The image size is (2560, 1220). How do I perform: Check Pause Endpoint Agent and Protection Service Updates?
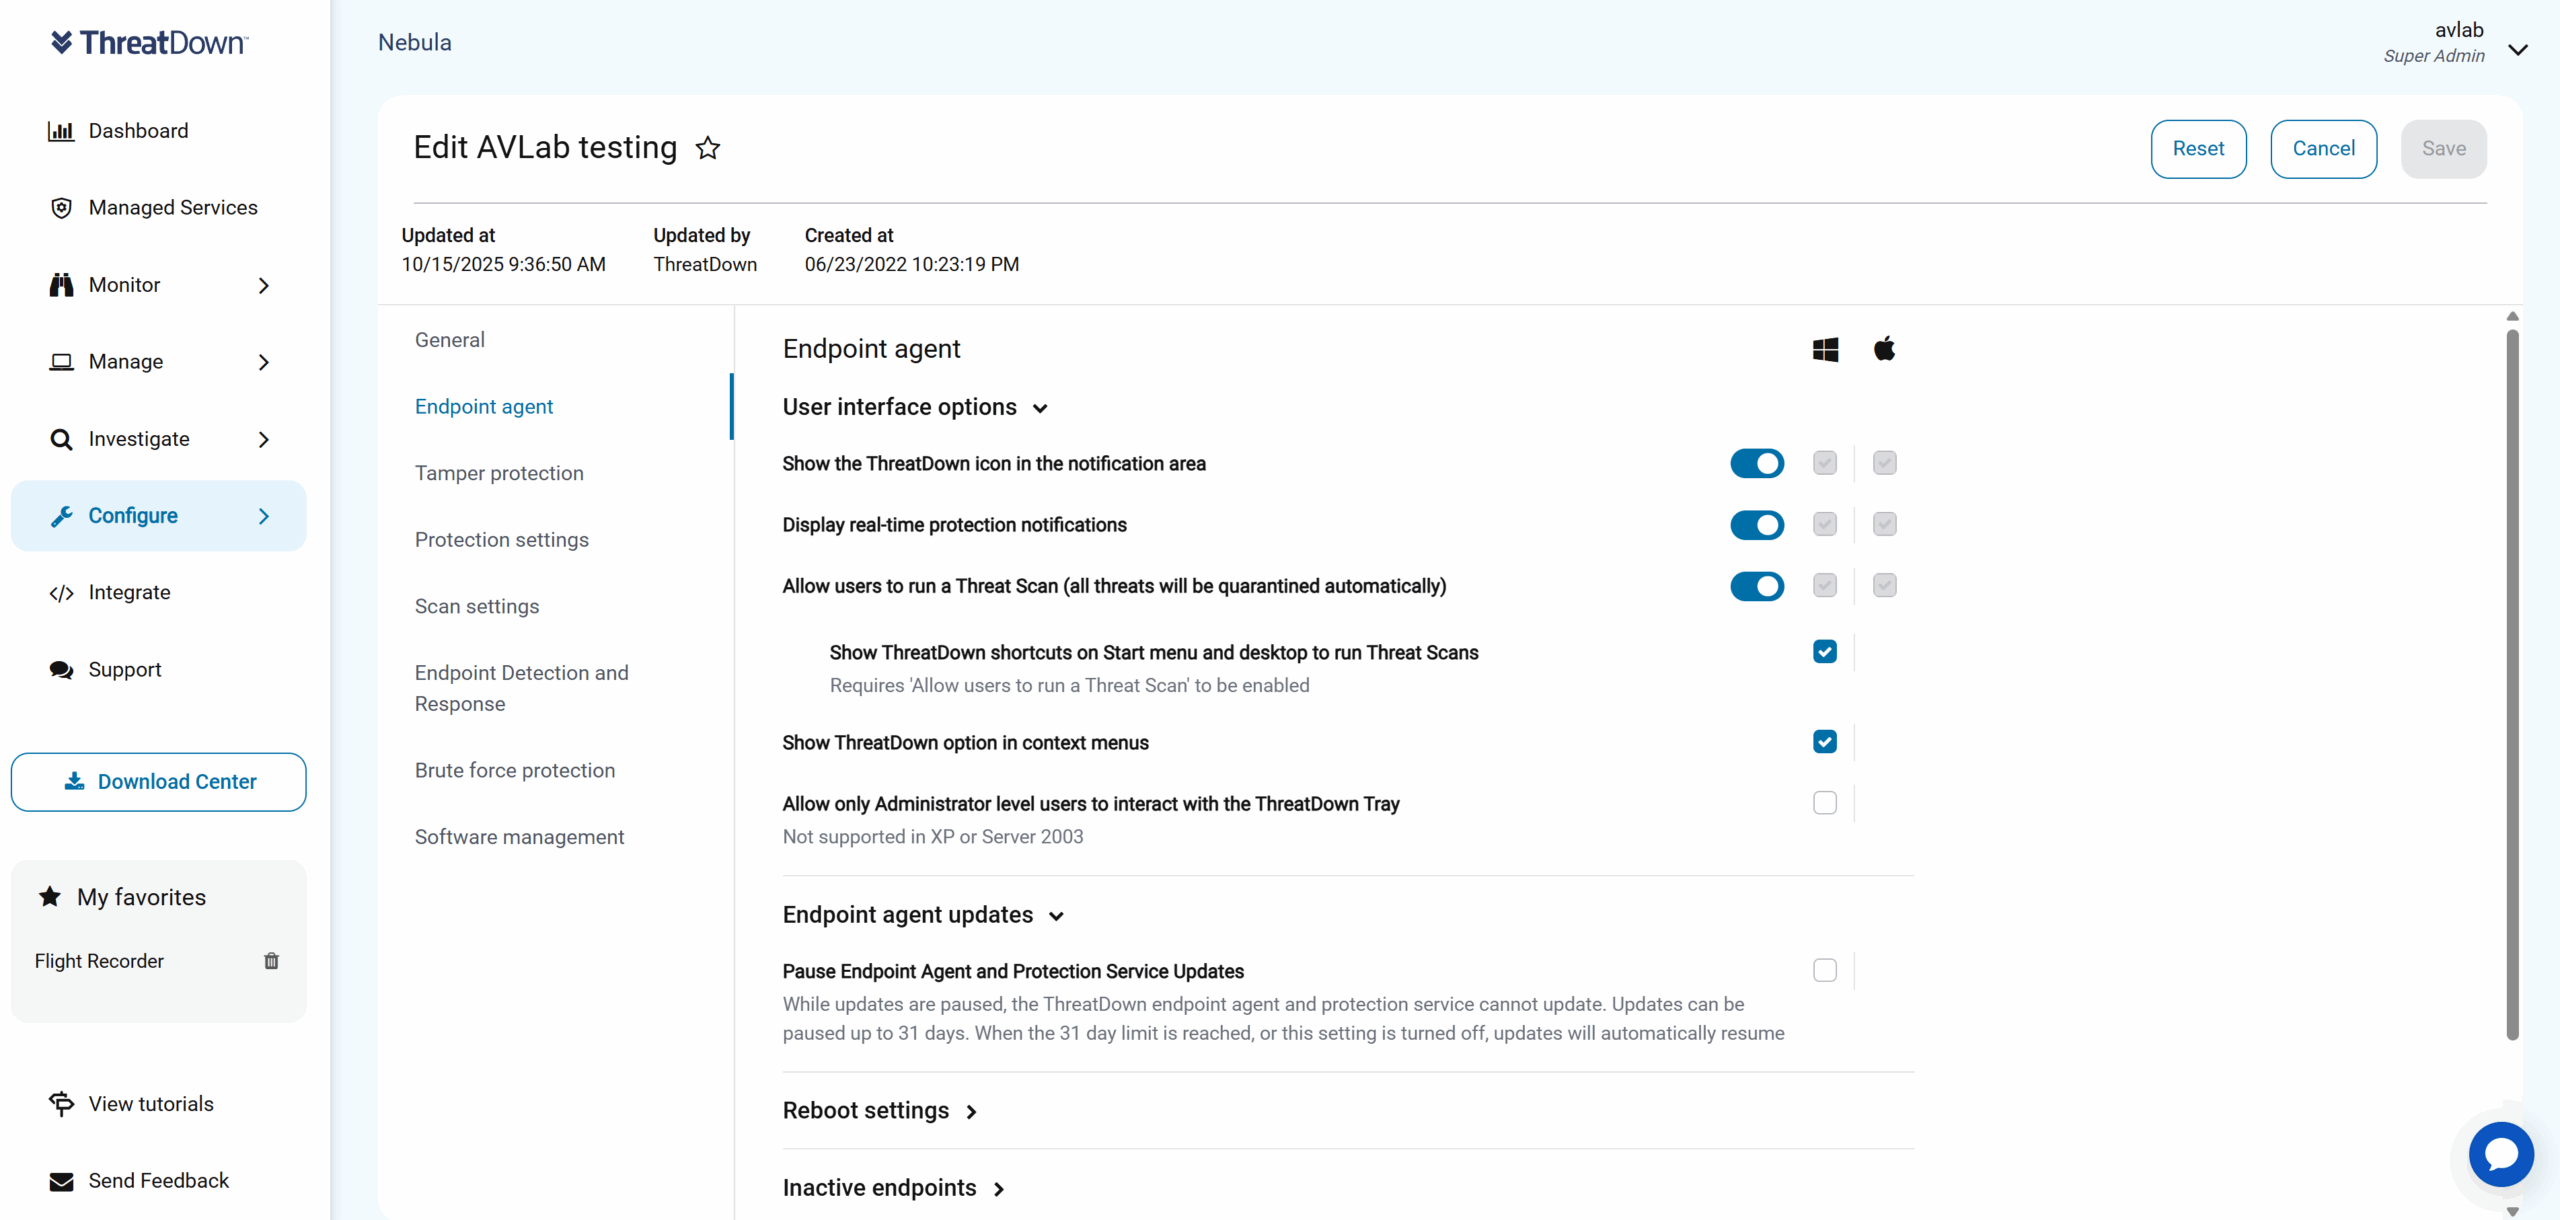click(1825, 971)
